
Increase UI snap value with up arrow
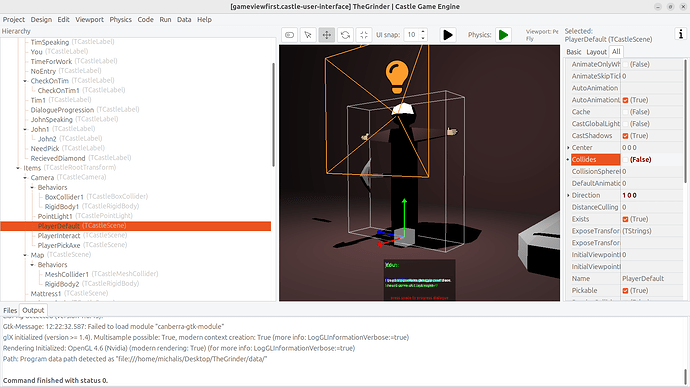[423, 32]
